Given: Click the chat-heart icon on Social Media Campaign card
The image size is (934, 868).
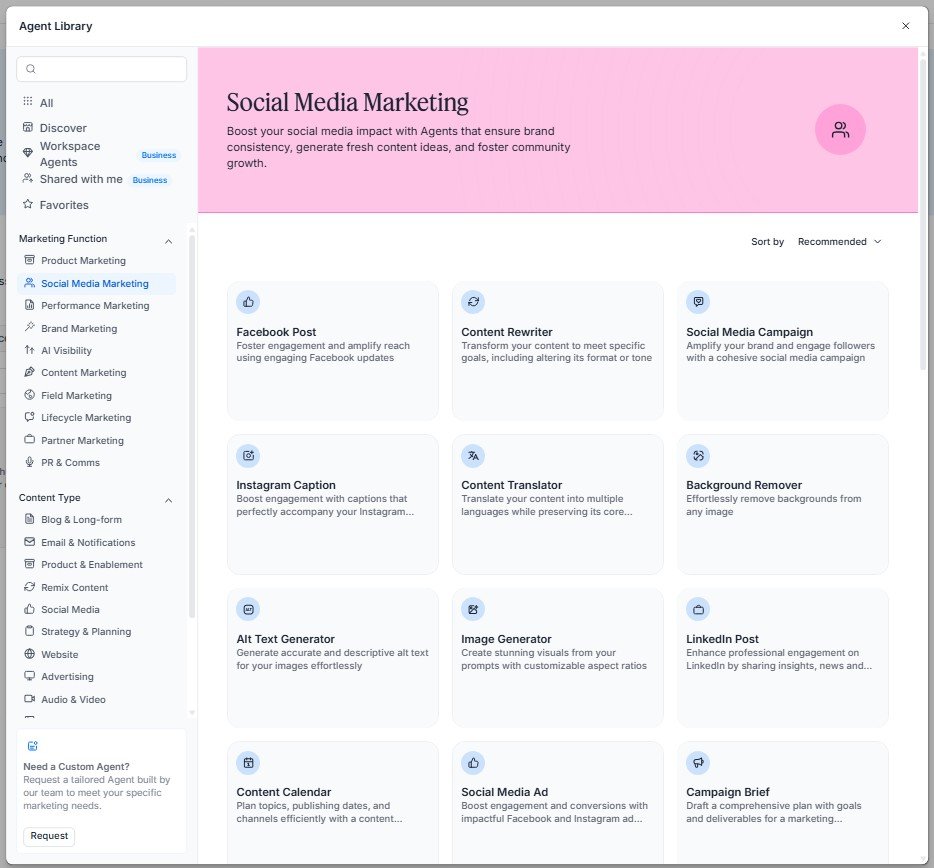Looking at the screenshot, I should tap(698, 302).
